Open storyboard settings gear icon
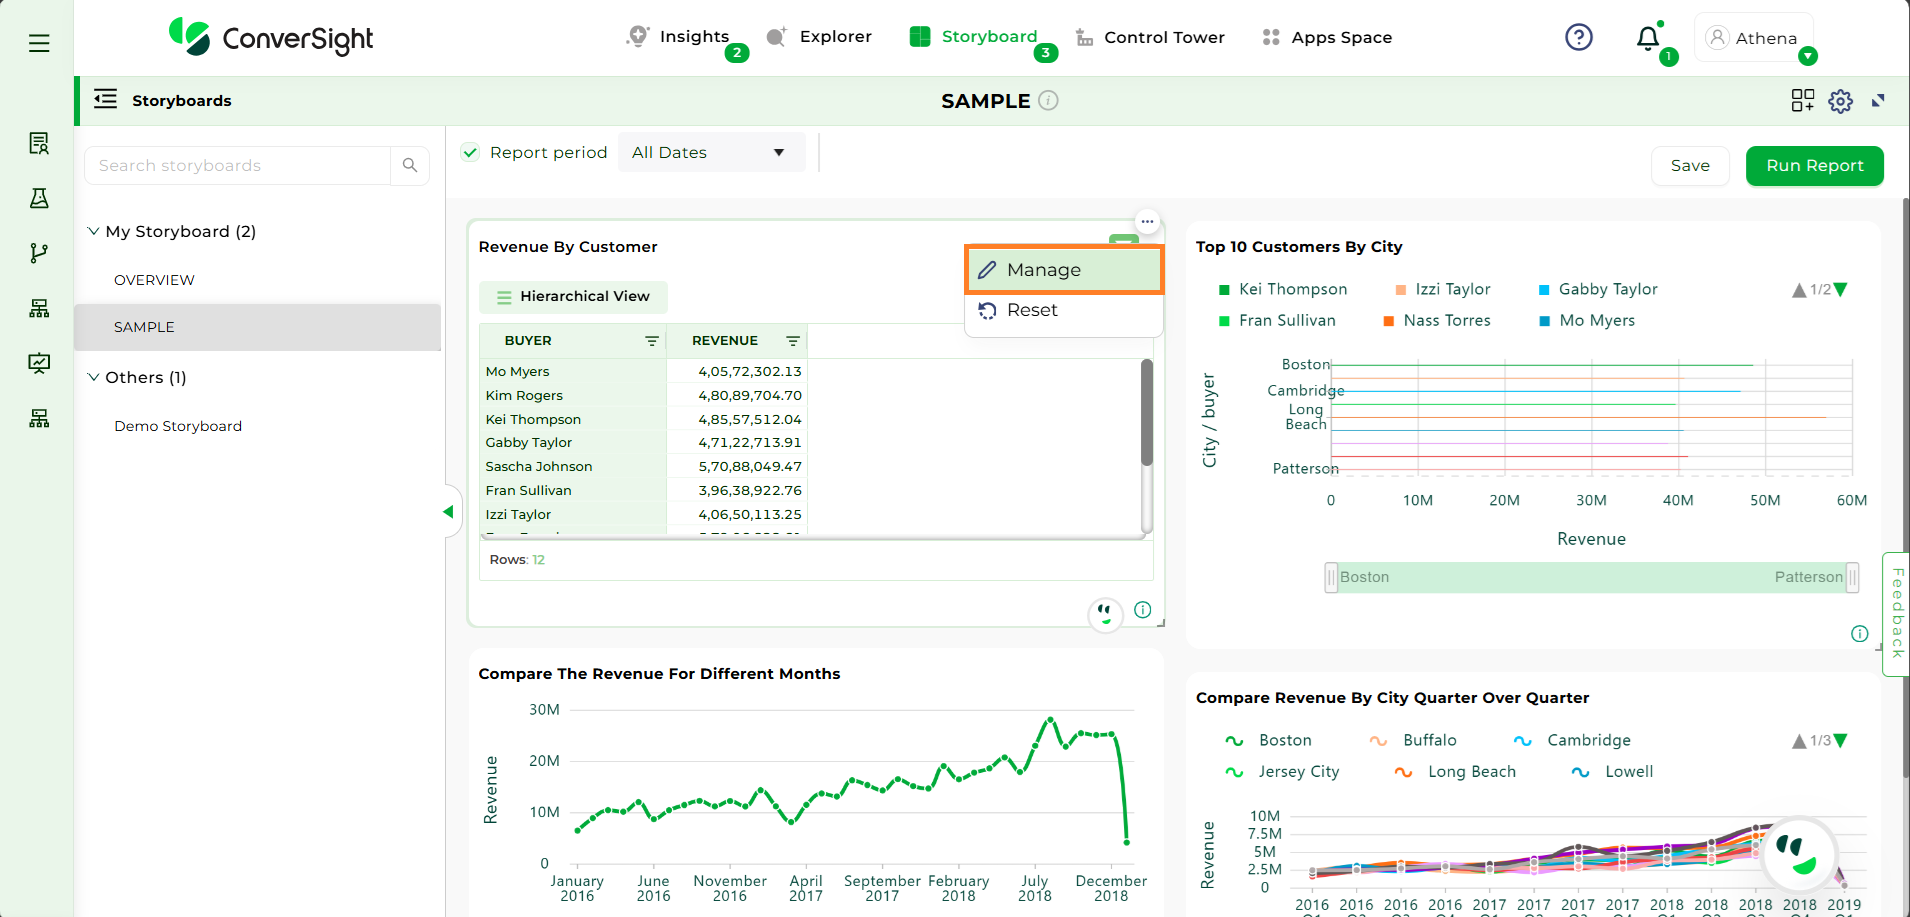 [x=1840, y=101]
